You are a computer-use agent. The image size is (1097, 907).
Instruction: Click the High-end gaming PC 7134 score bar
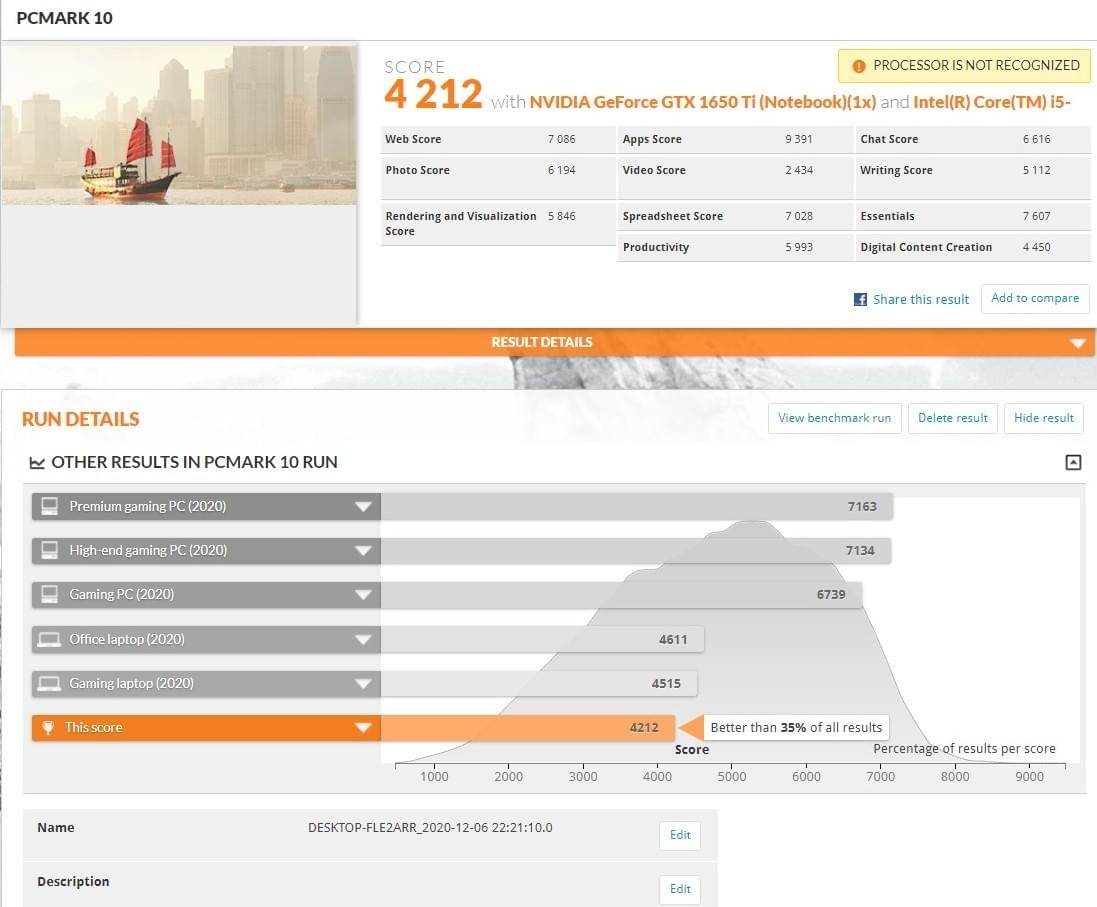636,550
